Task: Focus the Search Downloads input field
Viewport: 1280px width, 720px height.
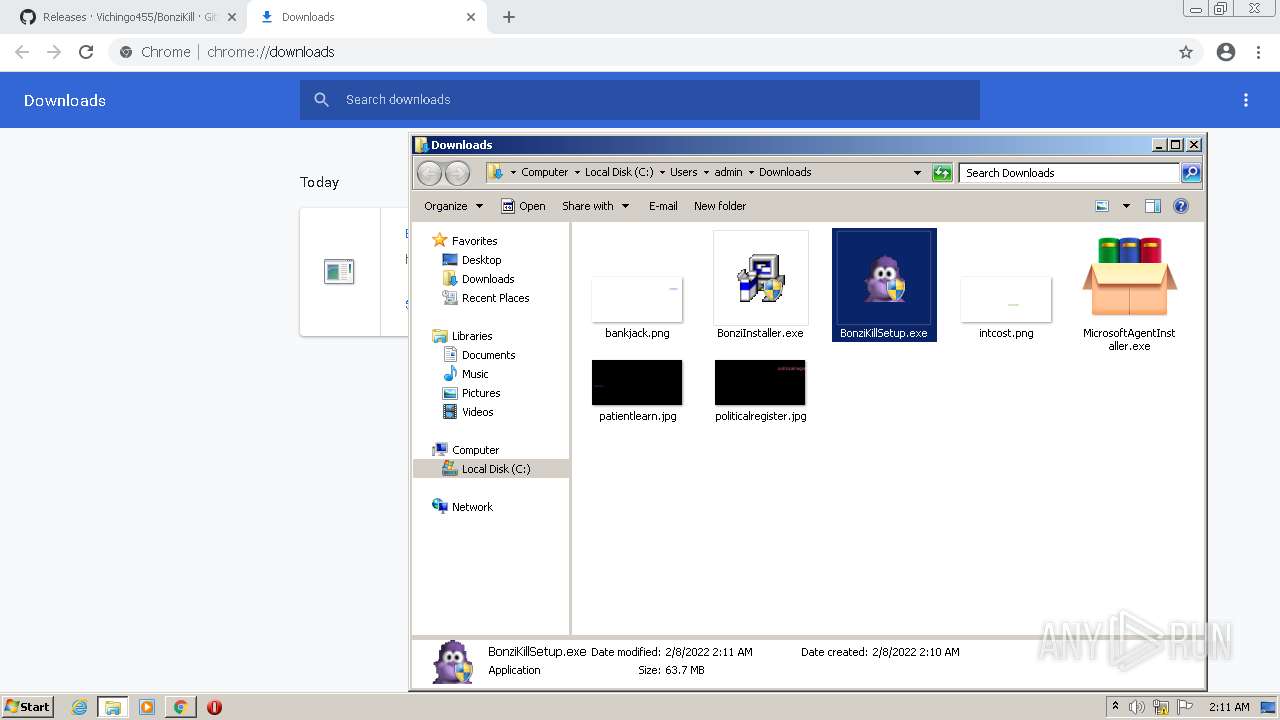Action: pos(1069,173)
